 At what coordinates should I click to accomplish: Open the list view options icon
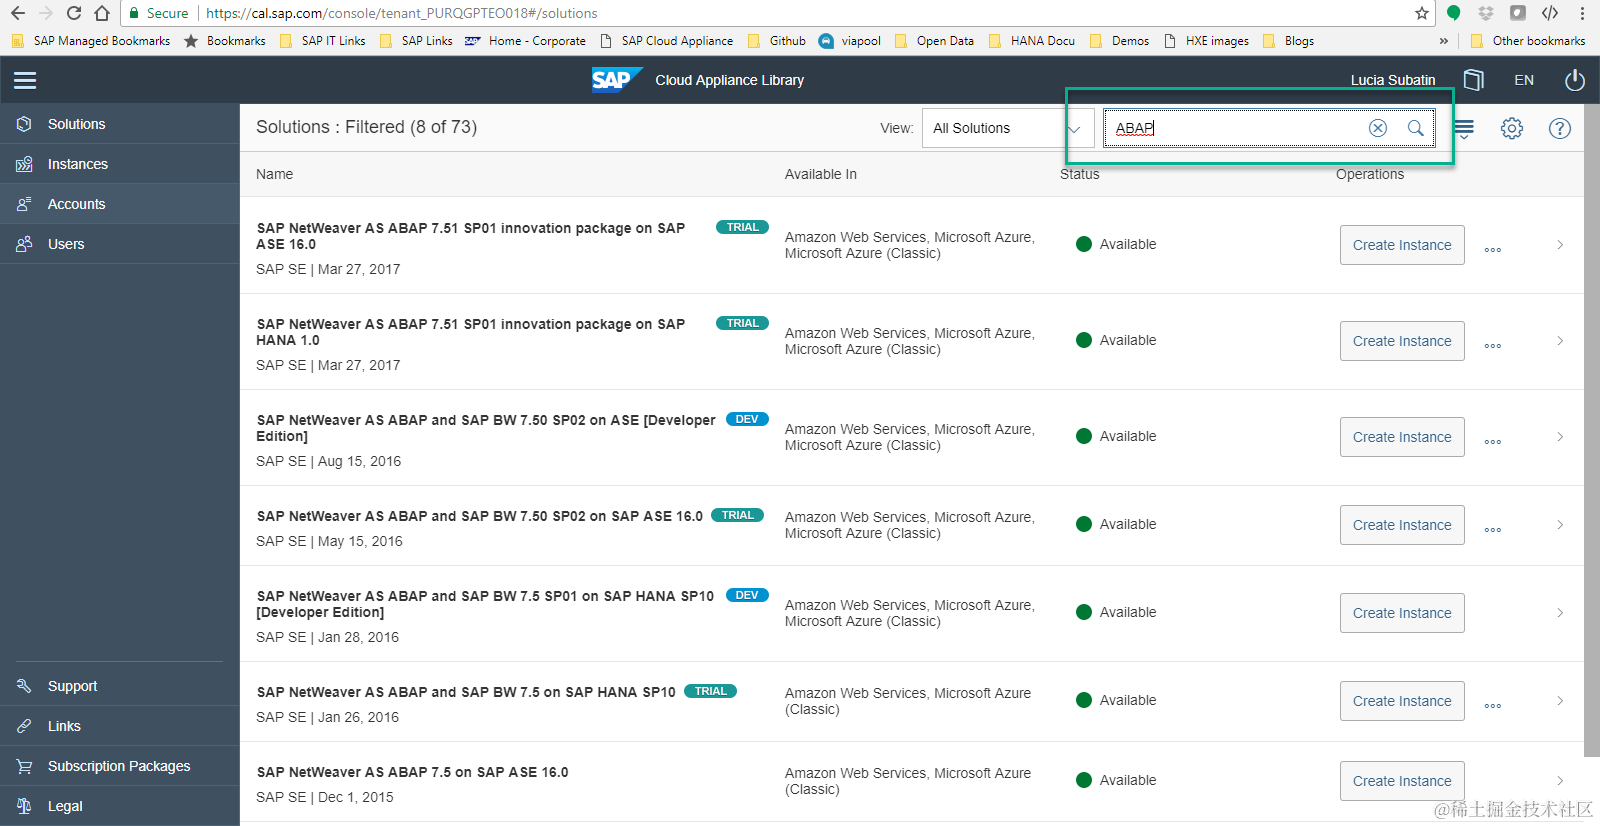point(1464,128)
